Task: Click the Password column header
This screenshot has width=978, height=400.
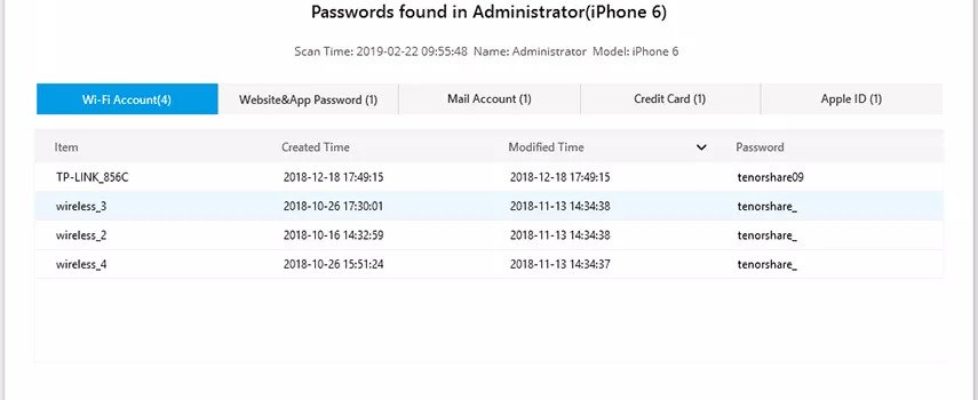Action: coord(760,148)
